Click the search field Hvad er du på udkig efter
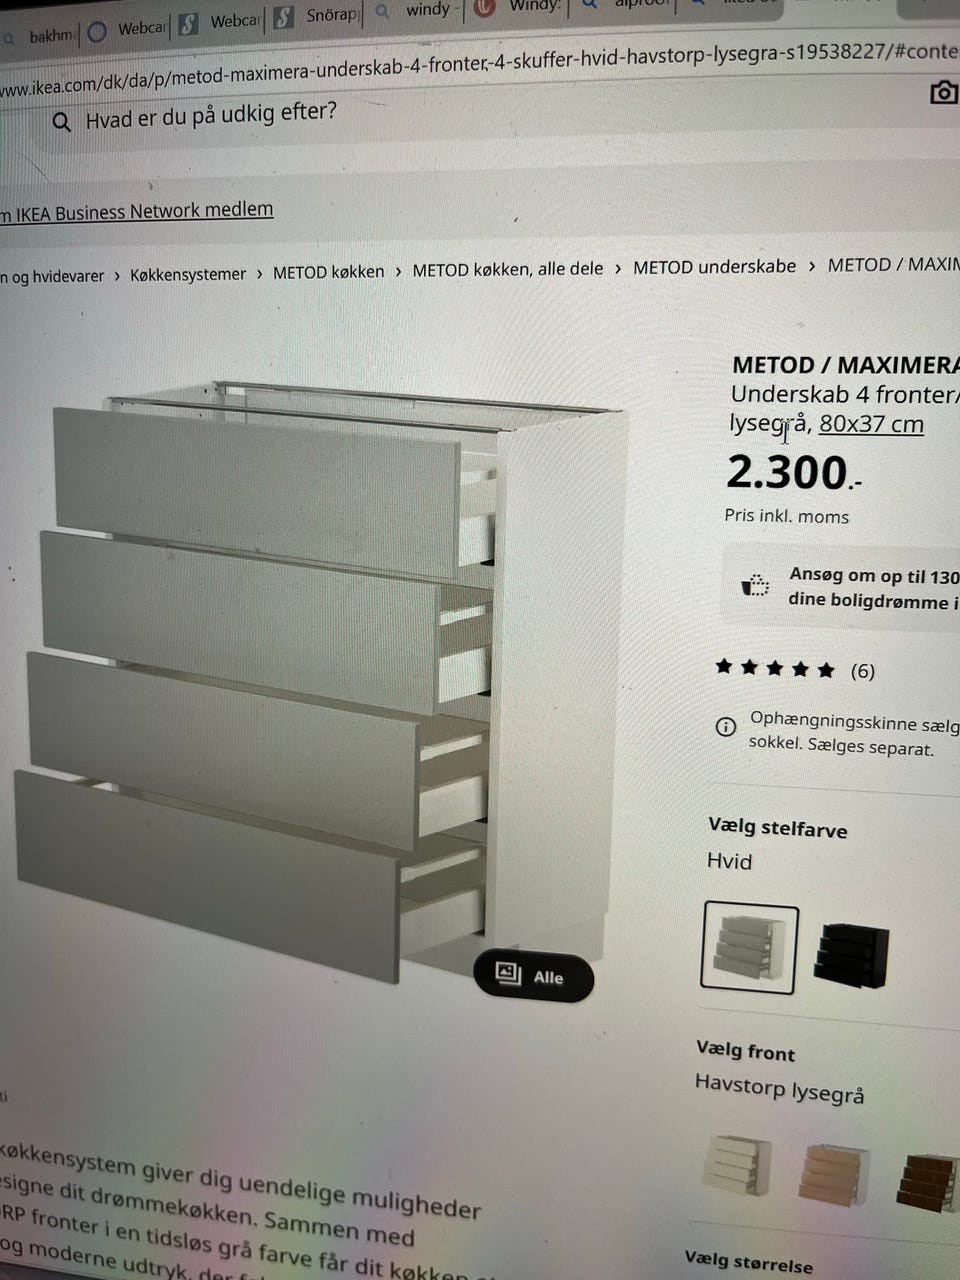Viewport: 960px width, 1280px height. 211,115
